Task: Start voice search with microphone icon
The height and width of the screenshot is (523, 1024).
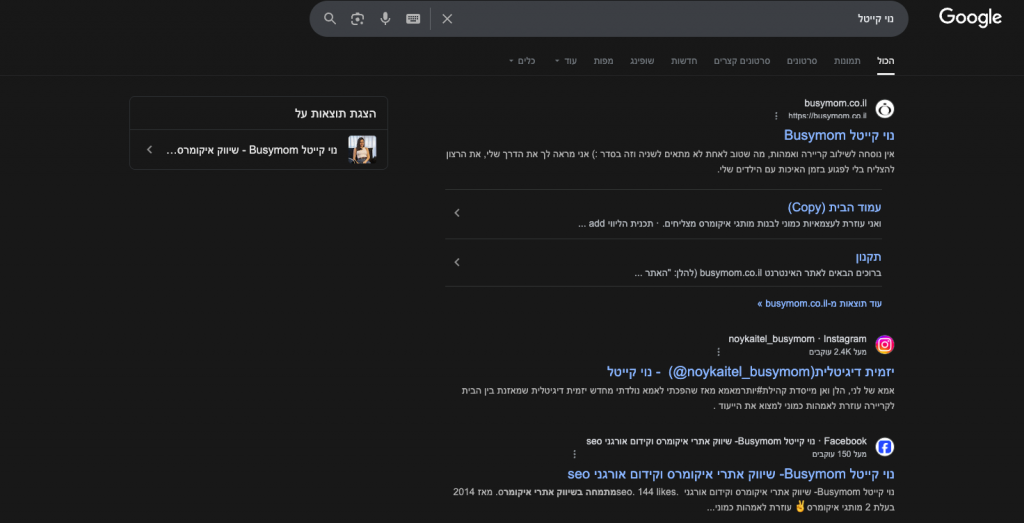Action: [x=385, y=19]
